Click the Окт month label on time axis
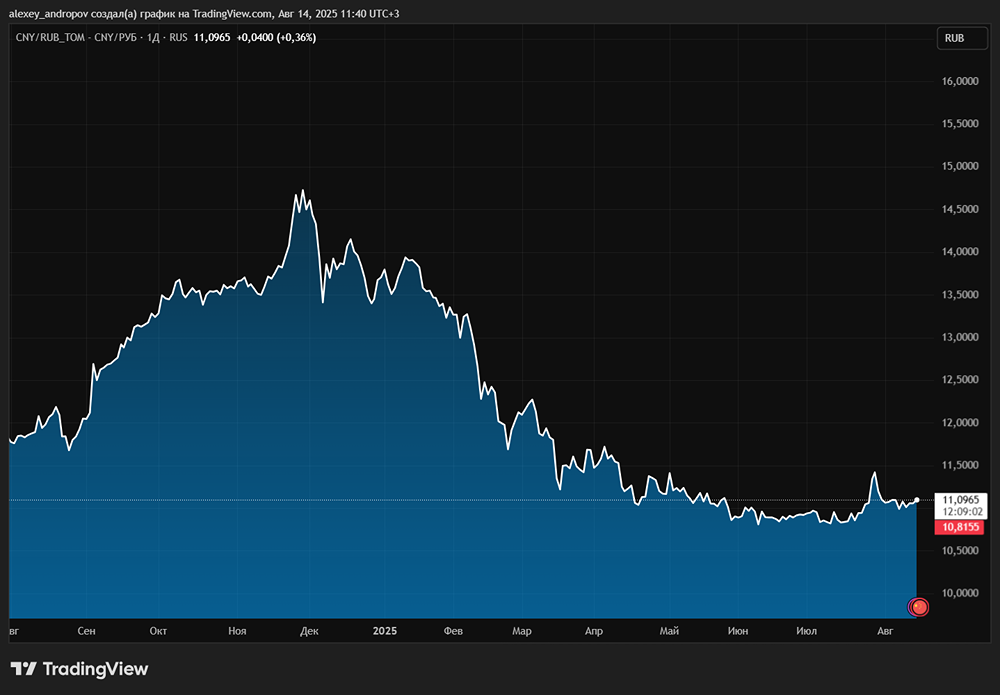 click(158, 631)
